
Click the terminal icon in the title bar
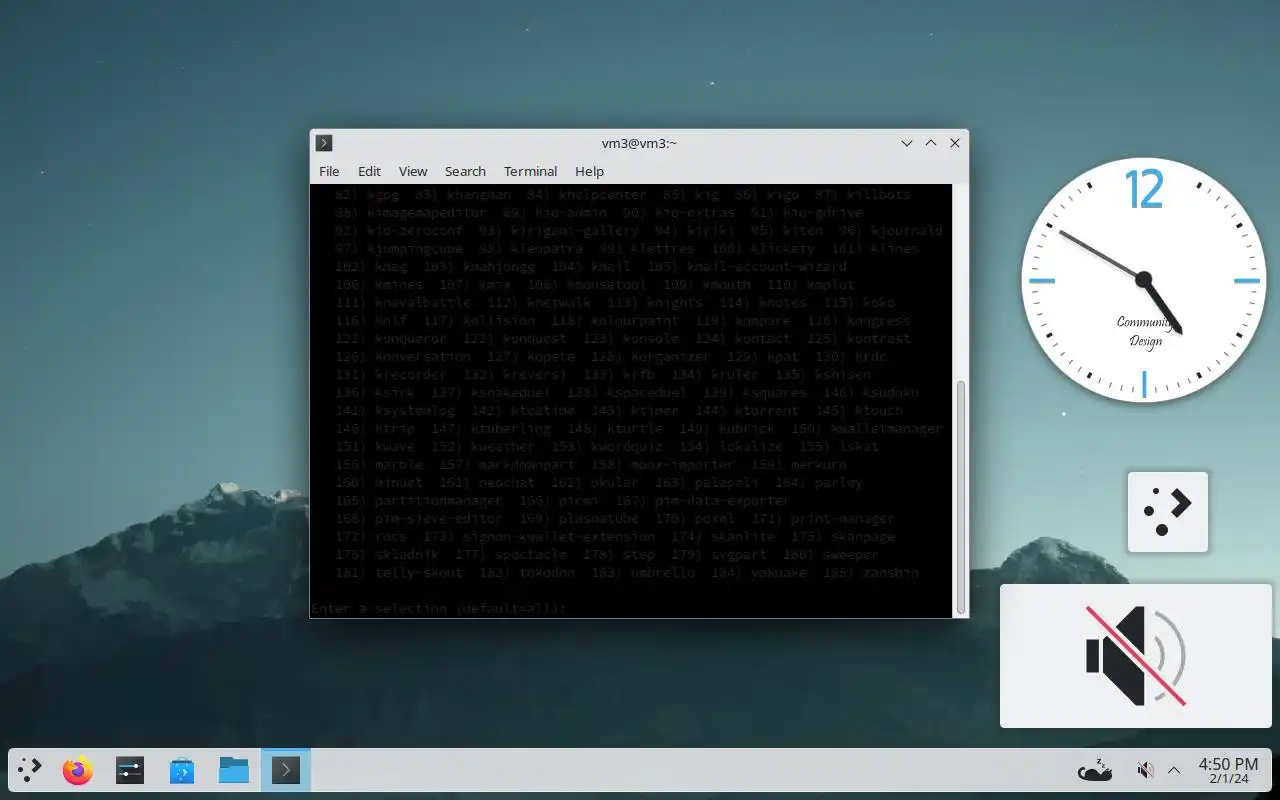(x=323, y=143)
